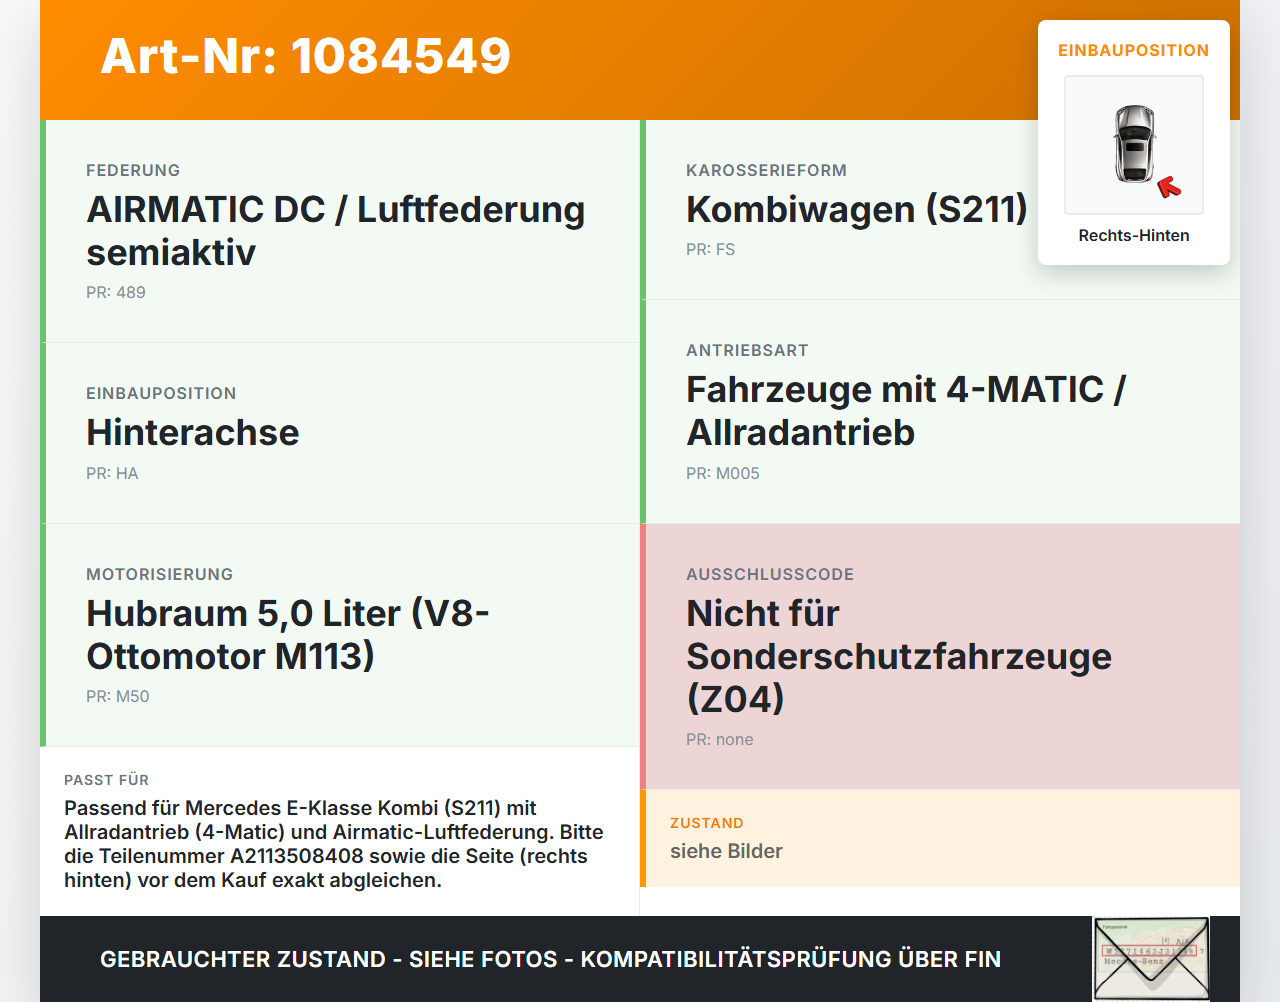Click the car top-view installation position image
The image size is (1280, 1002).
click(1134, 145)
